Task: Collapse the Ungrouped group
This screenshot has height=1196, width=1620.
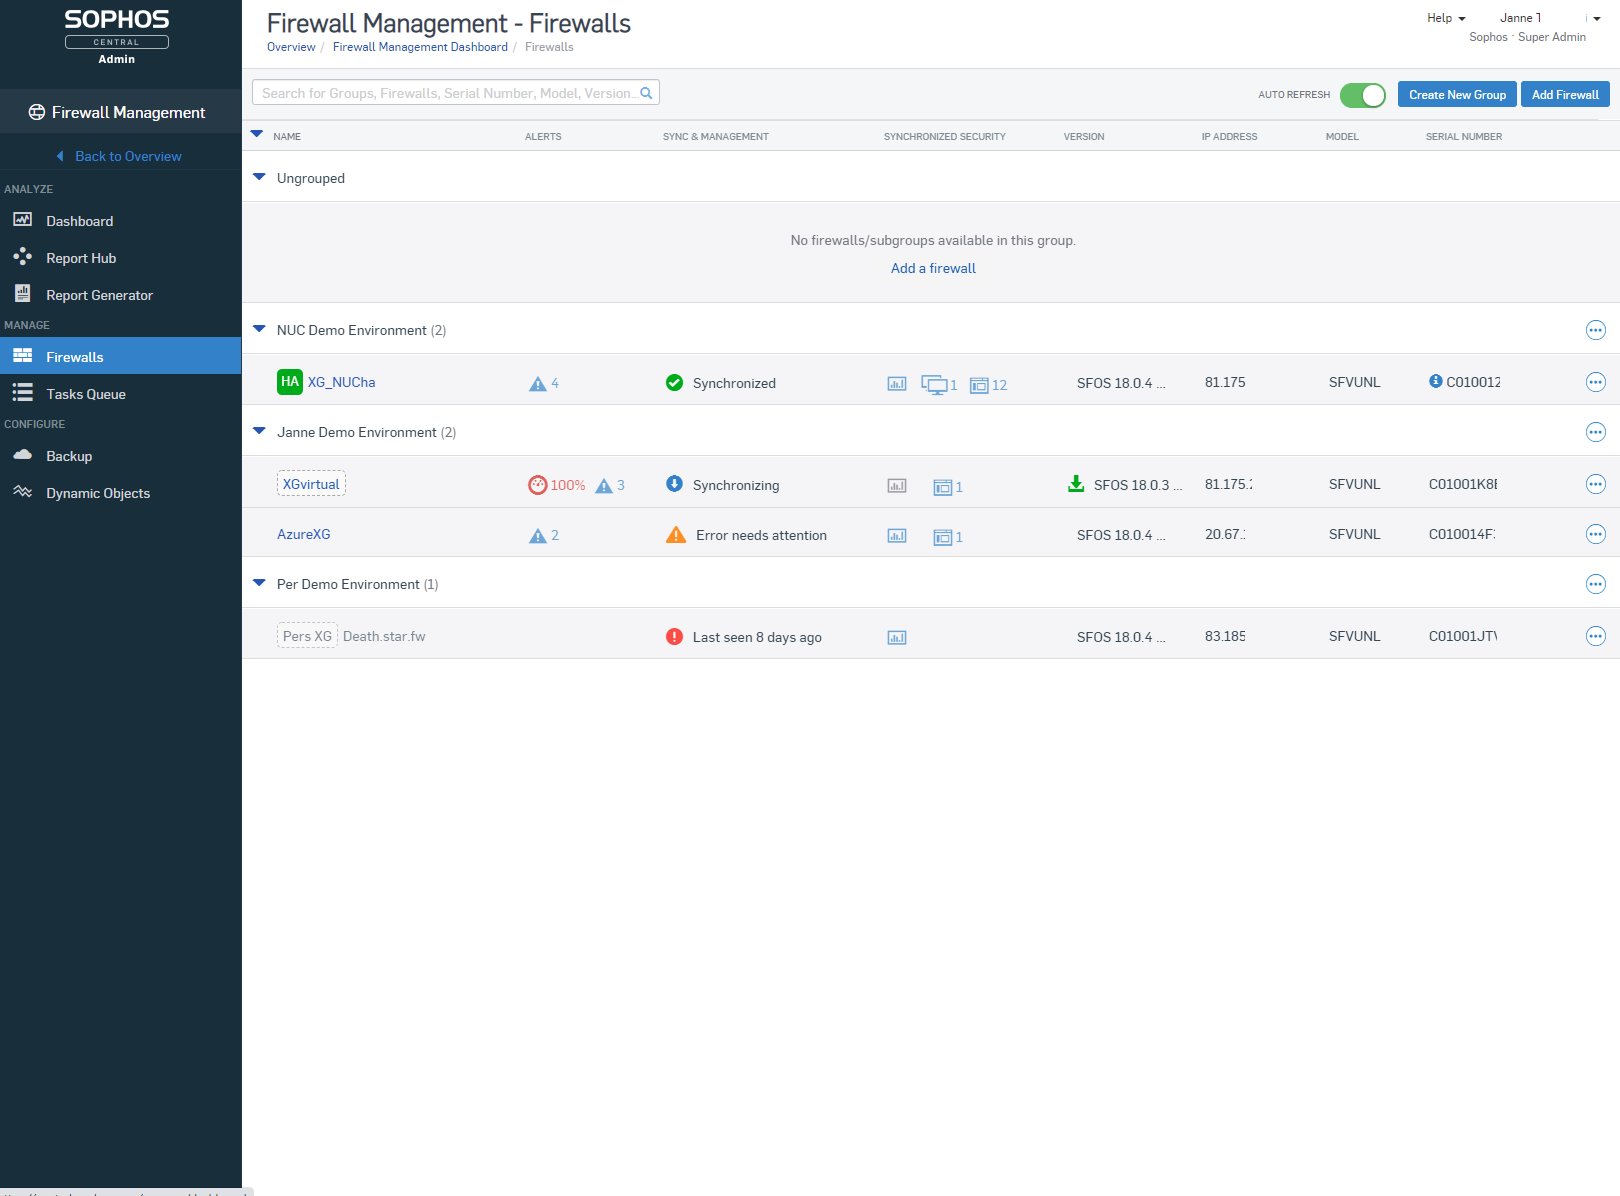Action: (259, 177)
